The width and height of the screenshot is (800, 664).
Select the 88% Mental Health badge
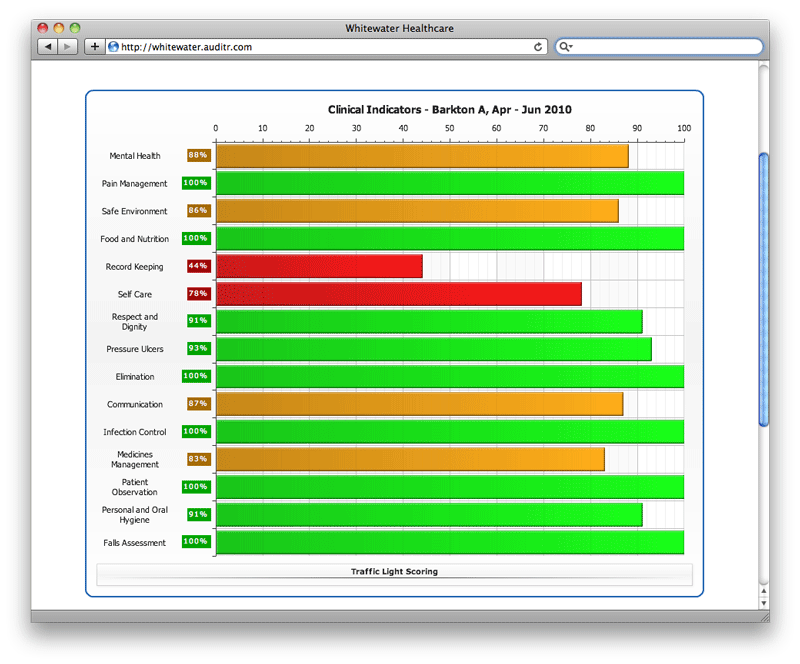pos(197,156)
